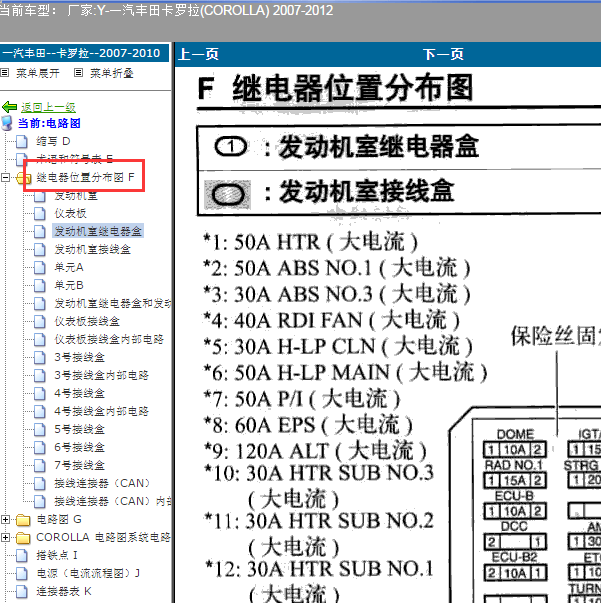Open the 单元A page

click(69, 267)
